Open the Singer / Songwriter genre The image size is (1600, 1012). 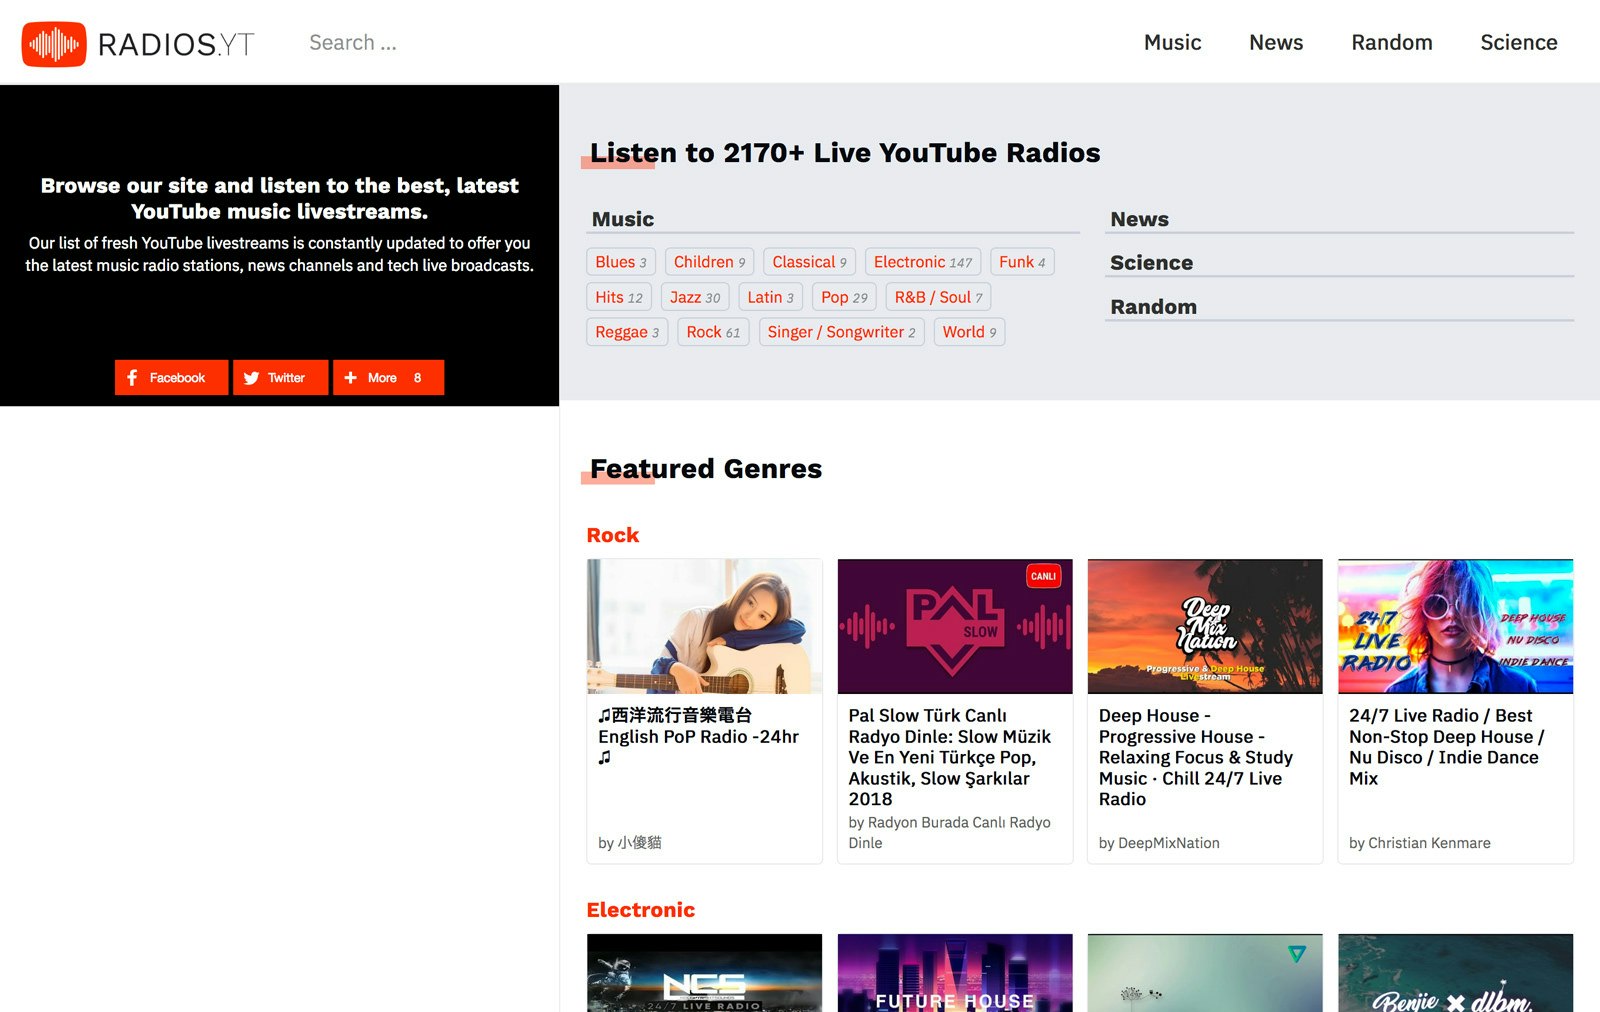(x=840, y=331)
